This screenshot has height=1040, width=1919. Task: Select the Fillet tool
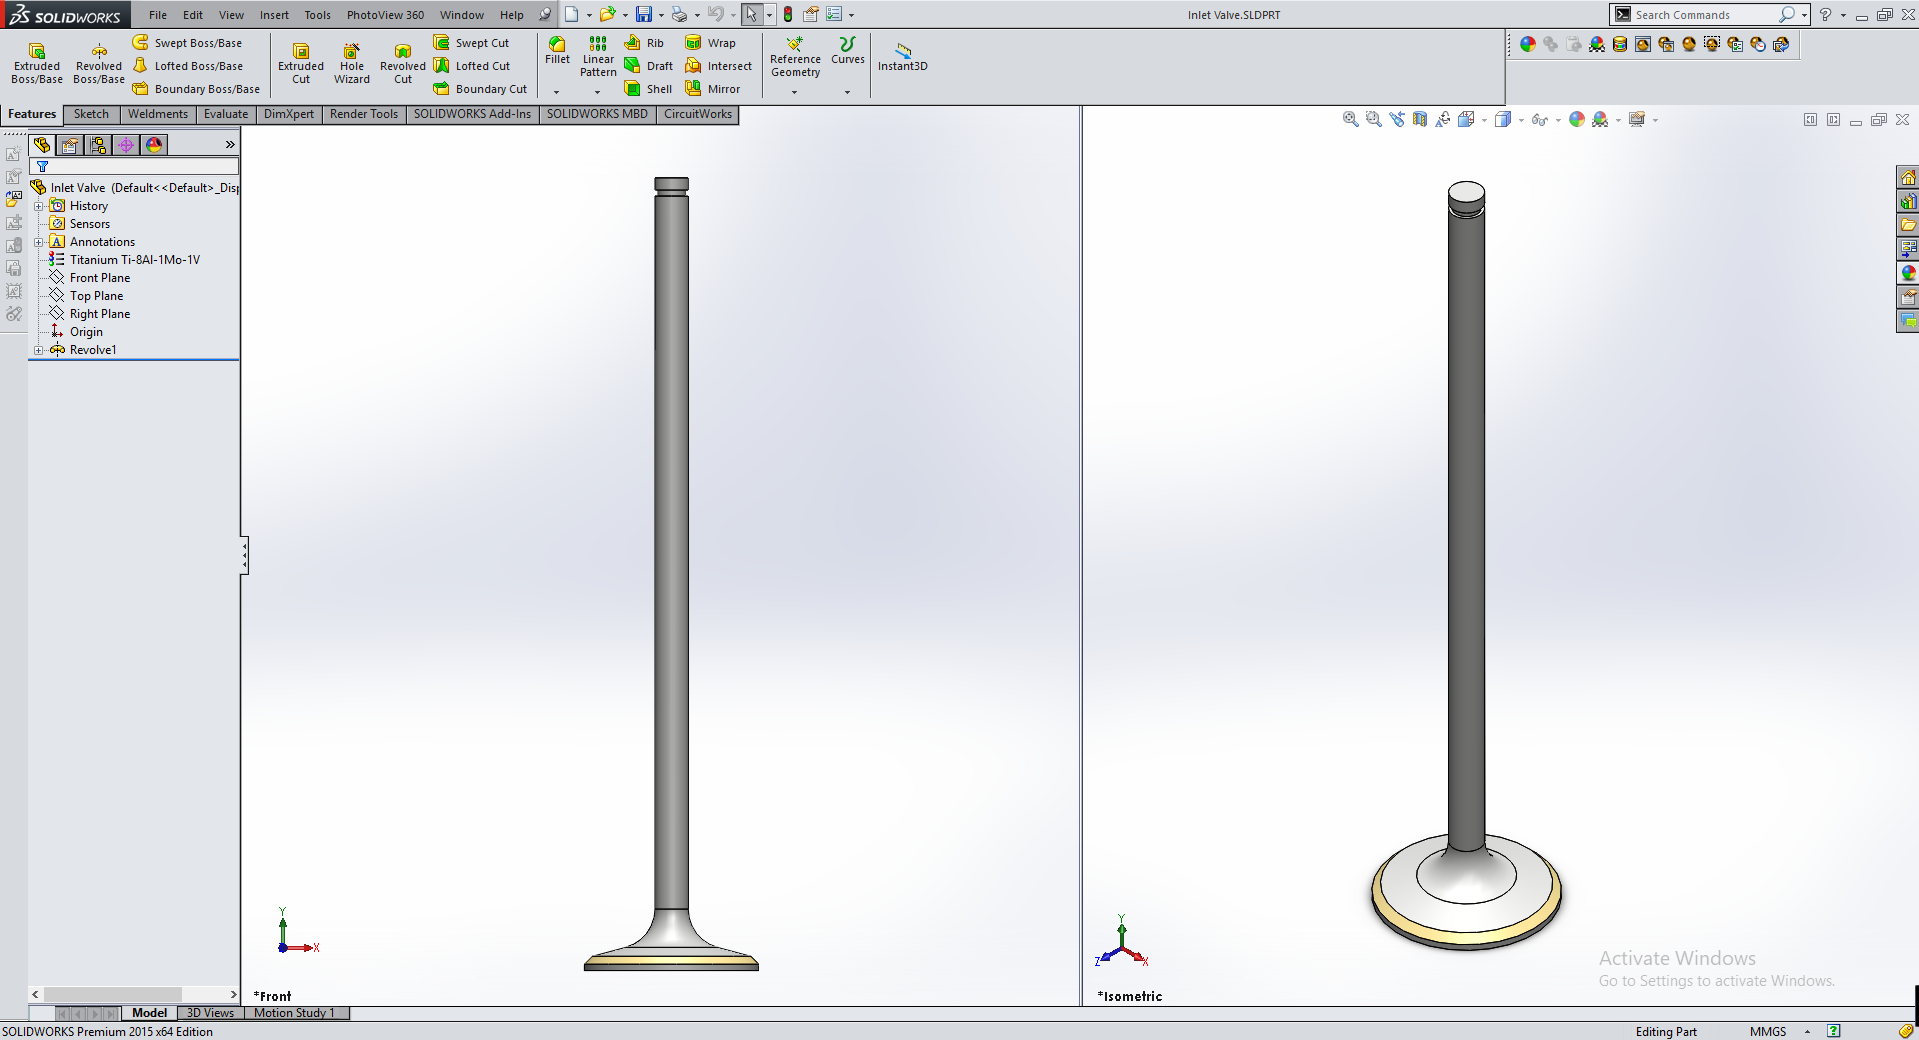point(558,51)
